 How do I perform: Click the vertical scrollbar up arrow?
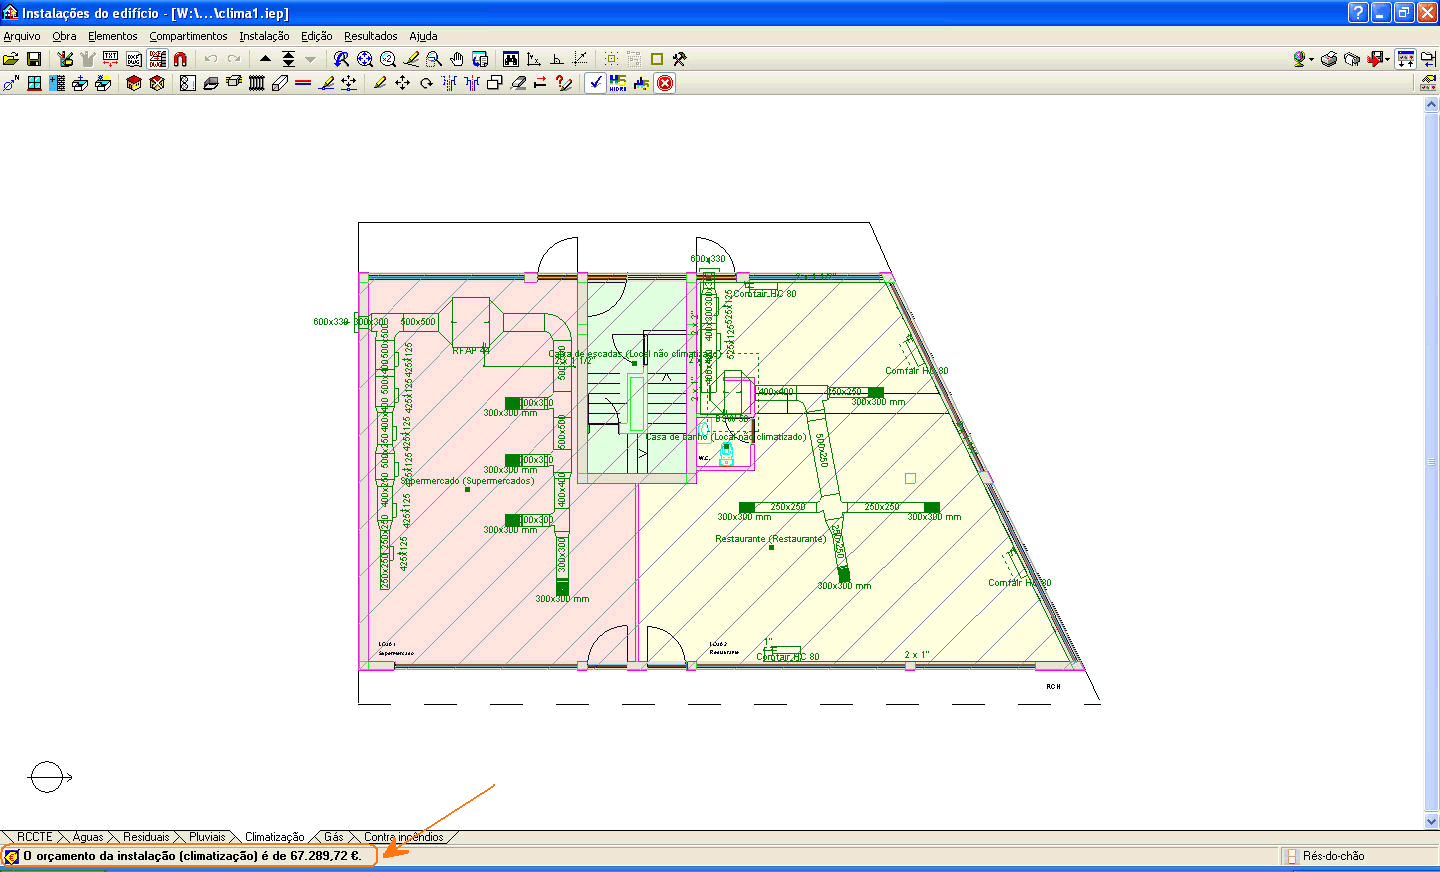coord(1431,106)
